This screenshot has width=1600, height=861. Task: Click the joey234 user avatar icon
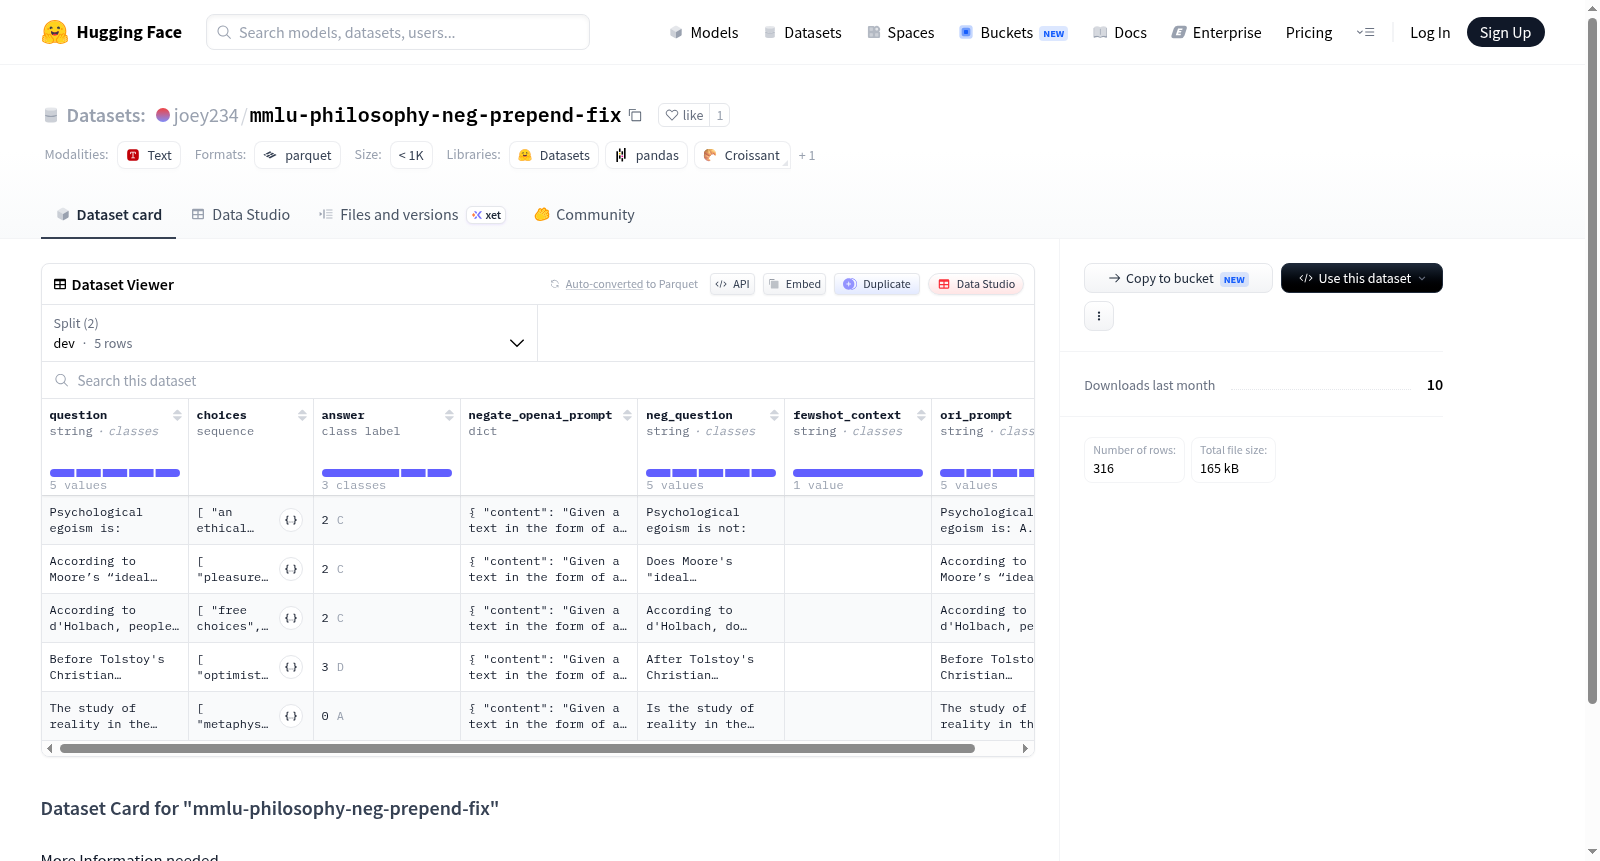163,115
